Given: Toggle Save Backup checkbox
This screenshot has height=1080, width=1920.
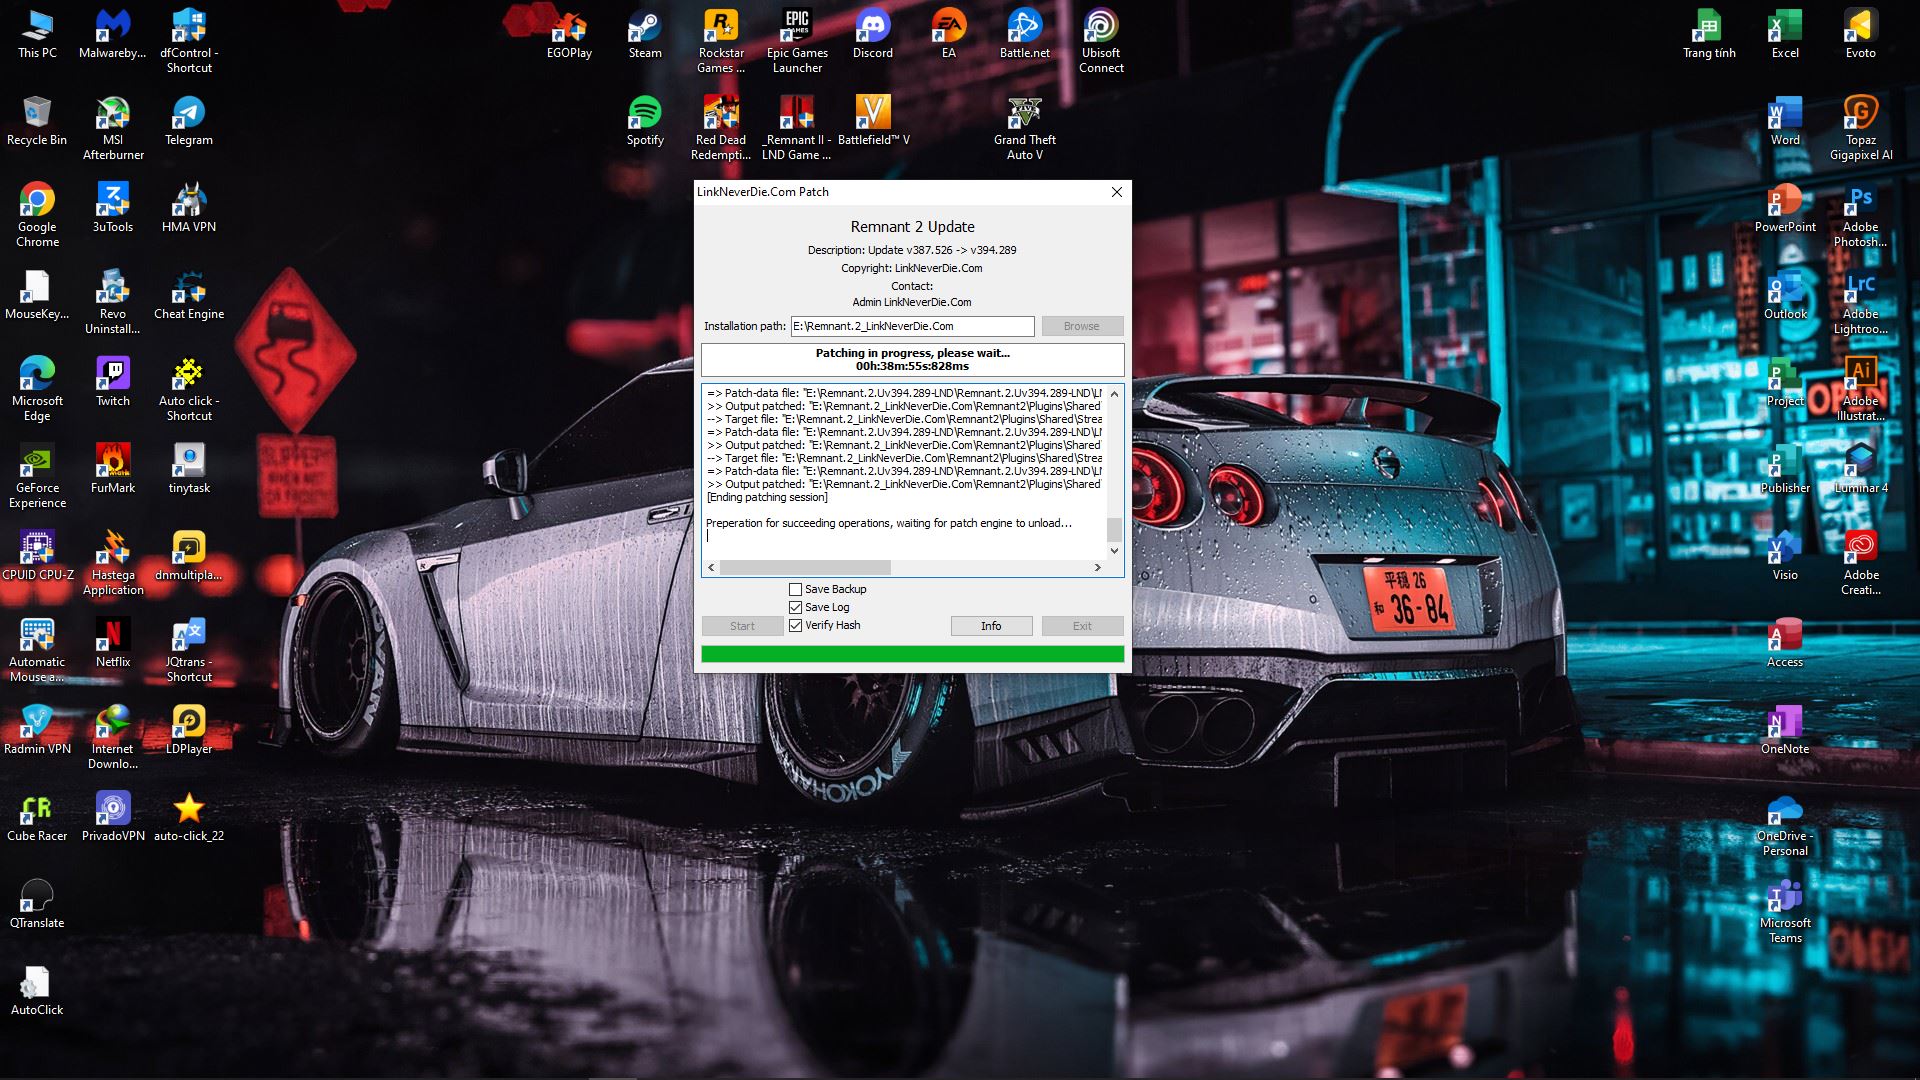Looking at the screenshot, I should click(x=795, y=588).
